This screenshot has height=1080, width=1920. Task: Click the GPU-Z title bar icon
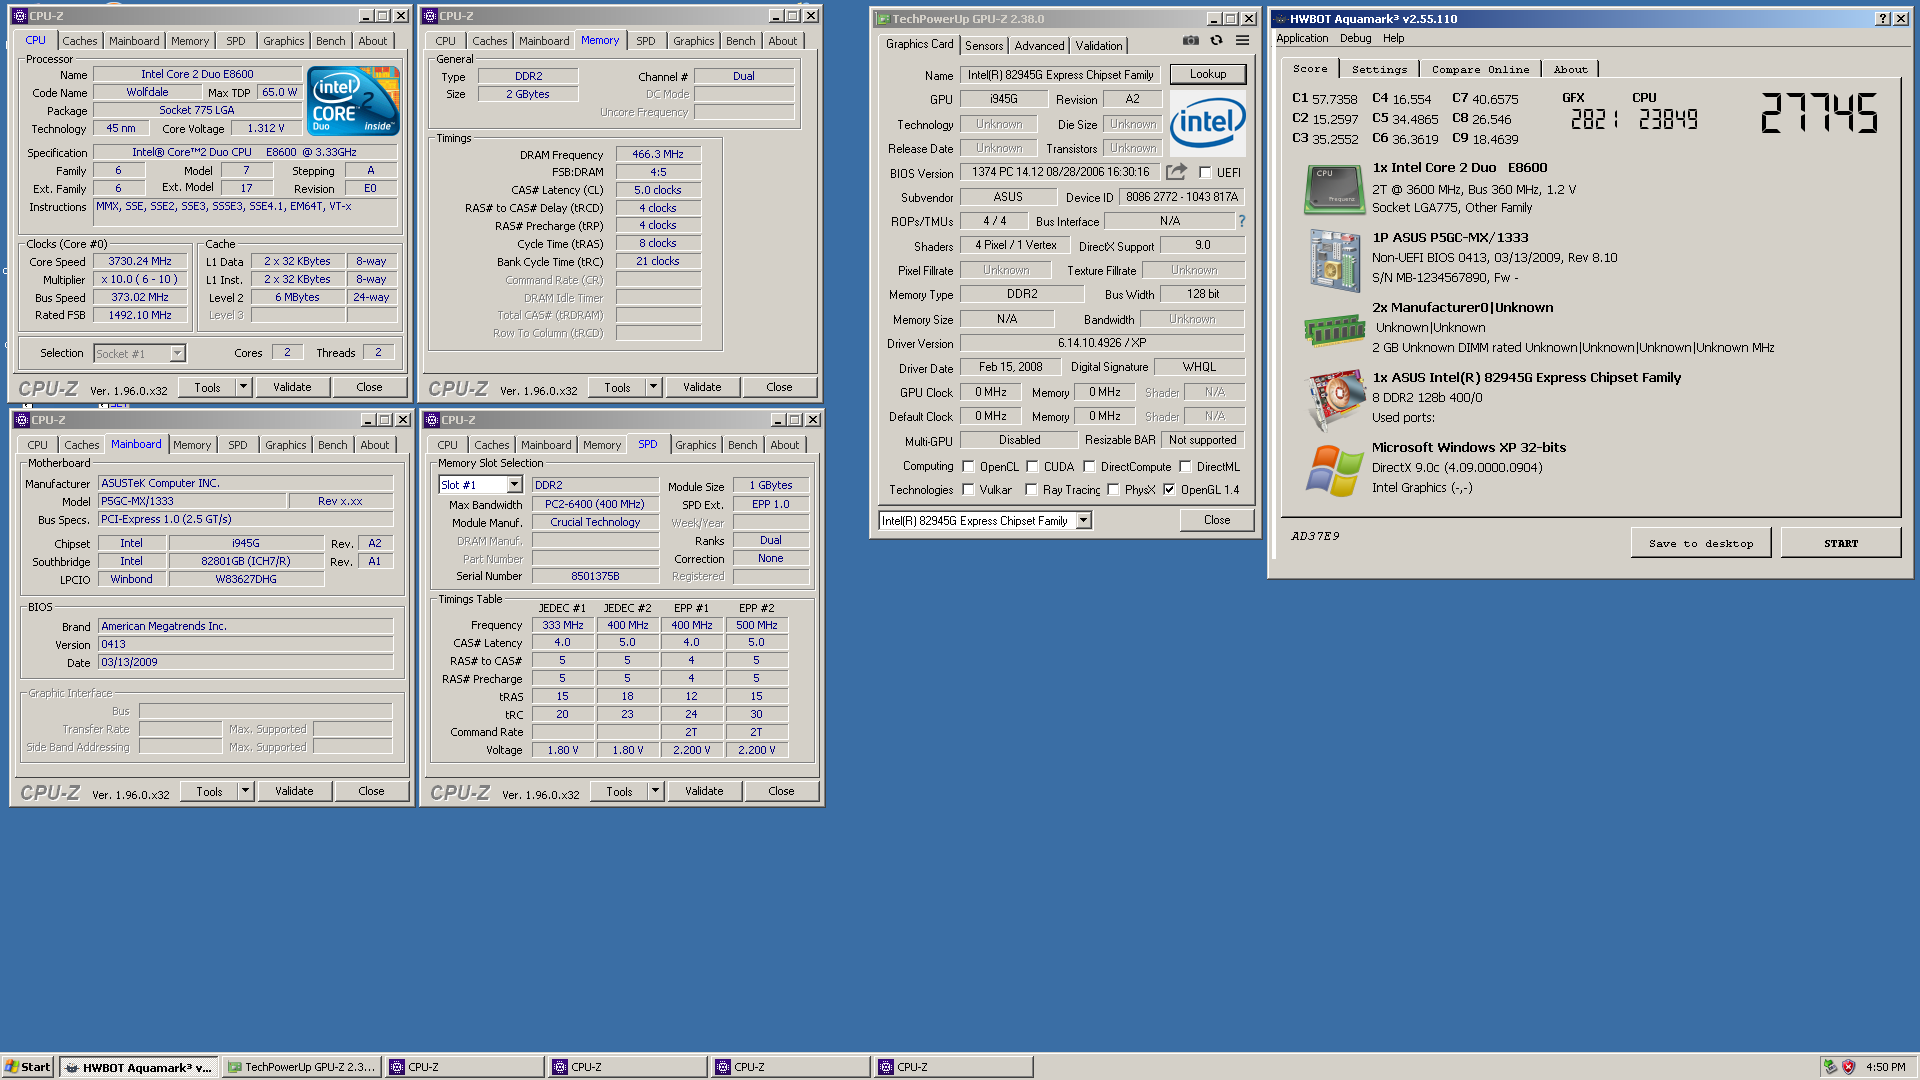(882, 19)
